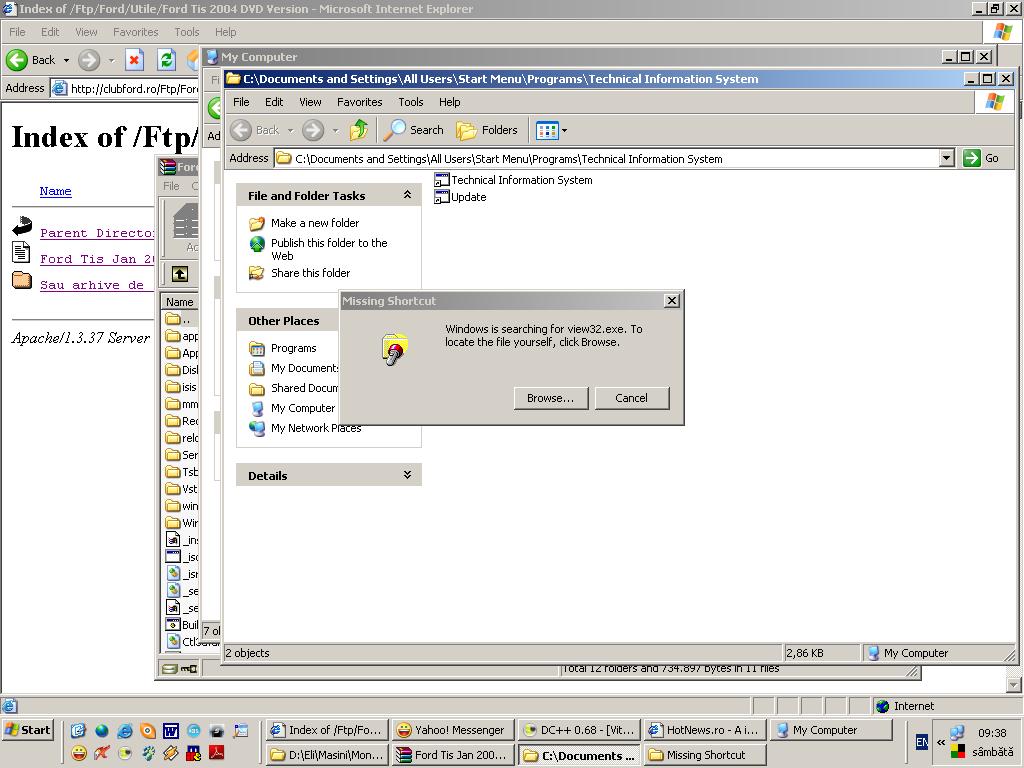The height and width of the screenshot is (768, 1024).
Task: Select the Update shortcut icon
Action: click(442, 197)
